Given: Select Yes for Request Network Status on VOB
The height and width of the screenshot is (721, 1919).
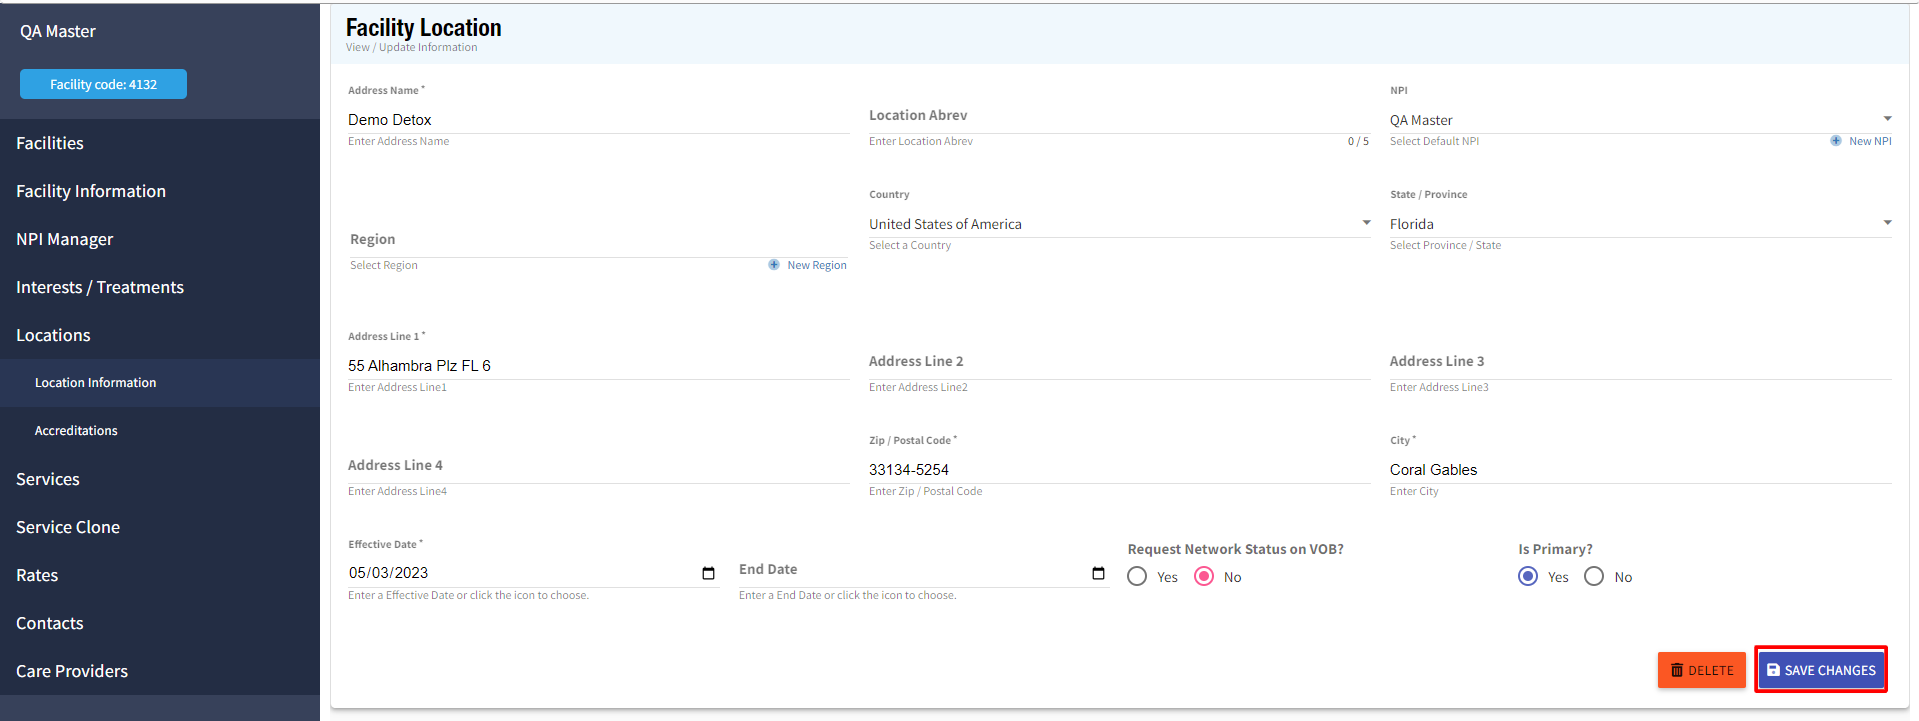Looking at the screenshot, I should tap(1137, 577).
